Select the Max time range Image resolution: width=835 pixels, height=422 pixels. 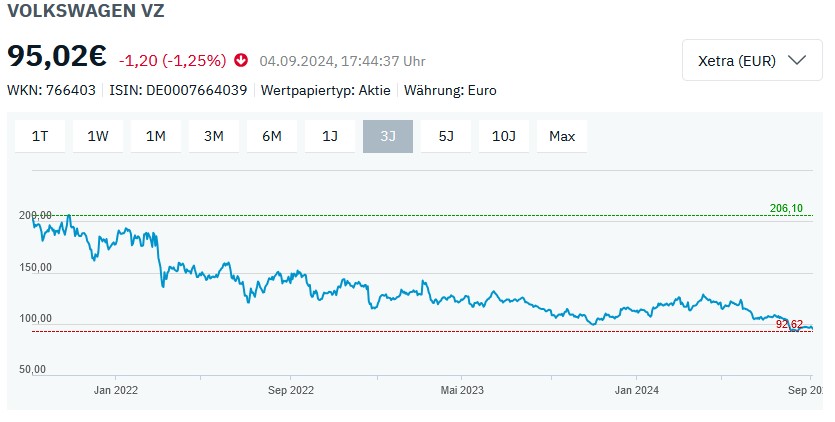coord(562,136)
